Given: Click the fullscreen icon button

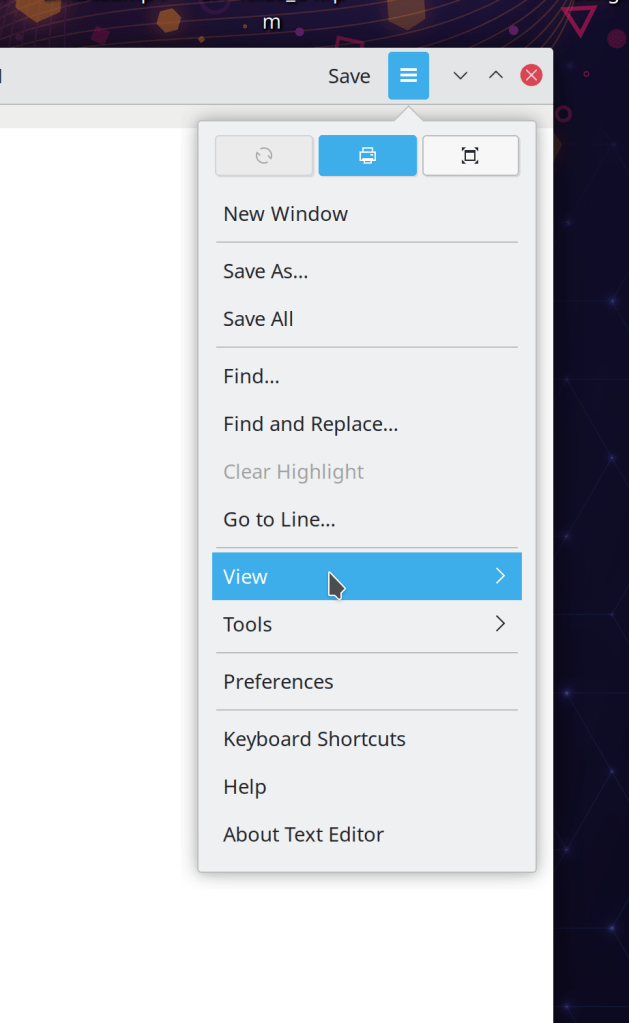Looking at the screenshot, I should click(470, 156).
